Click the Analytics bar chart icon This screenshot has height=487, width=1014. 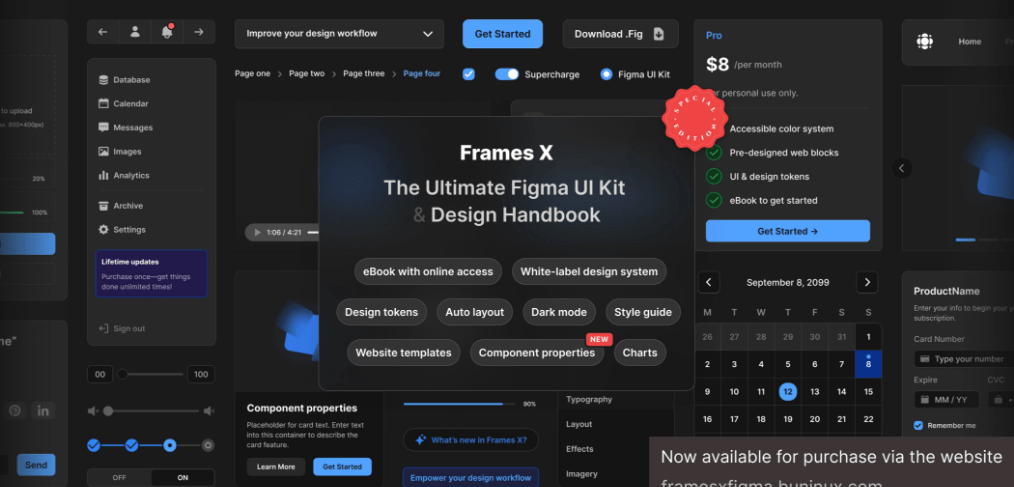tap(103, 175)
